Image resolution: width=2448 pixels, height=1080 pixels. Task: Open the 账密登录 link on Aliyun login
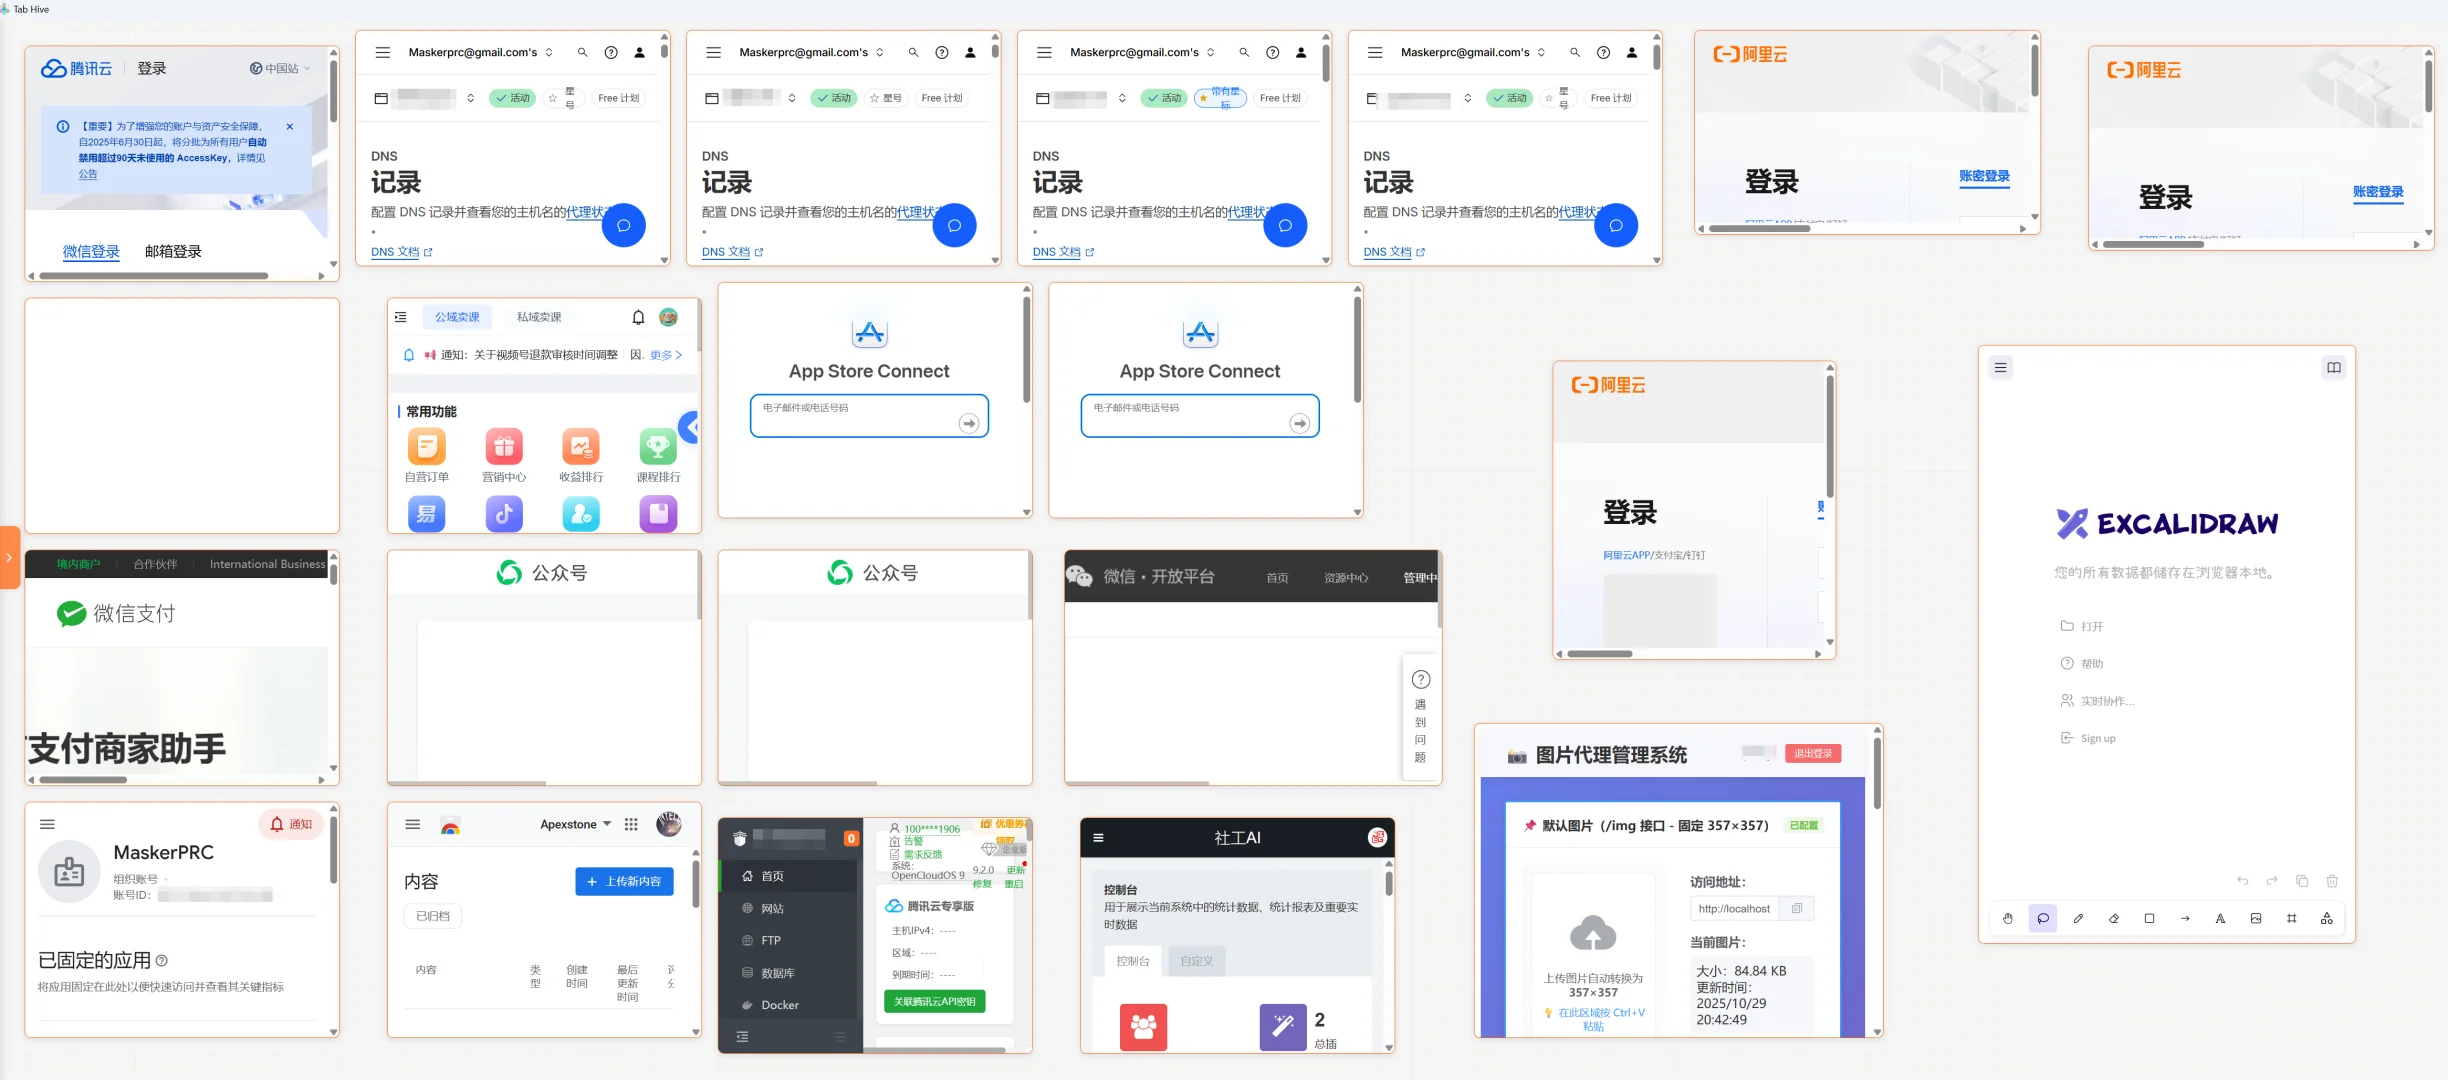coord(1985,177)
